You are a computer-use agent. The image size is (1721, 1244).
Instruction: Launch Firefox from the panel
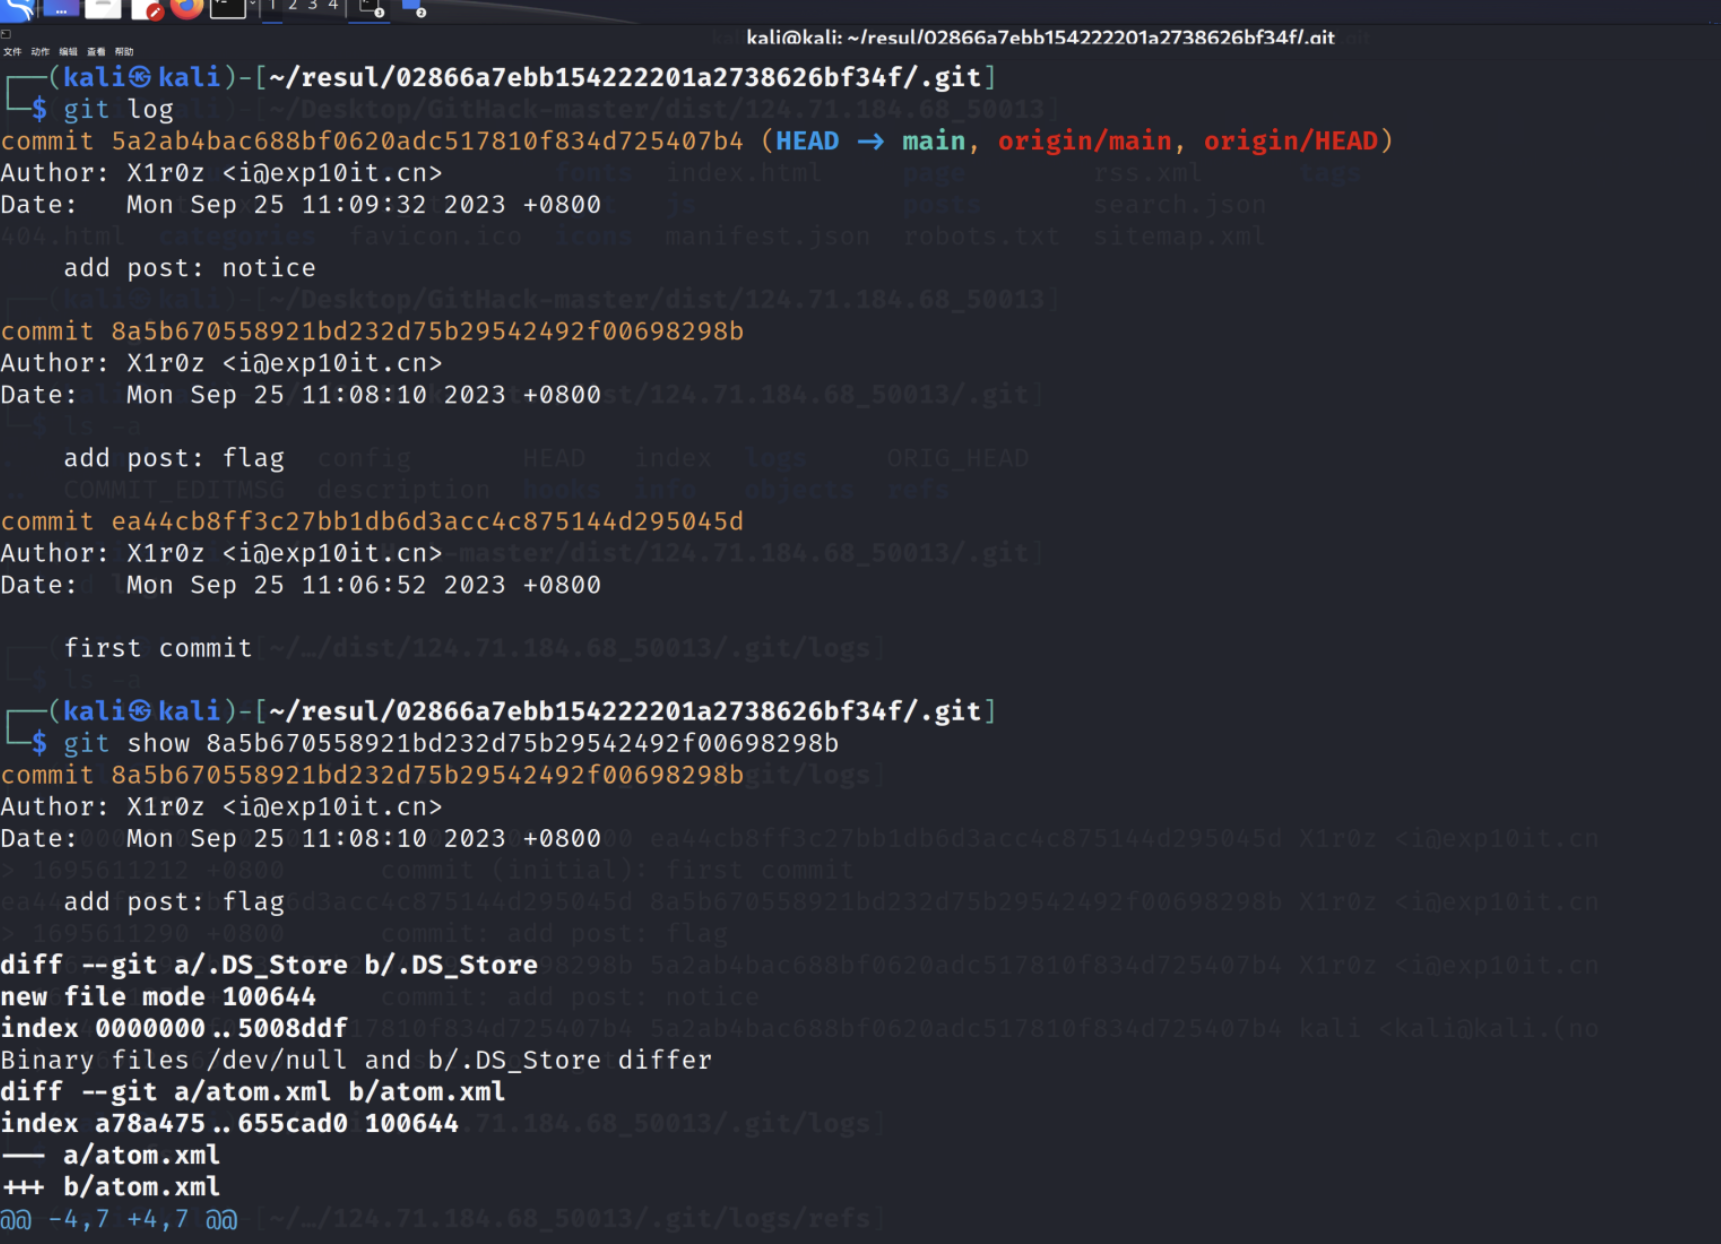(187, 9)
